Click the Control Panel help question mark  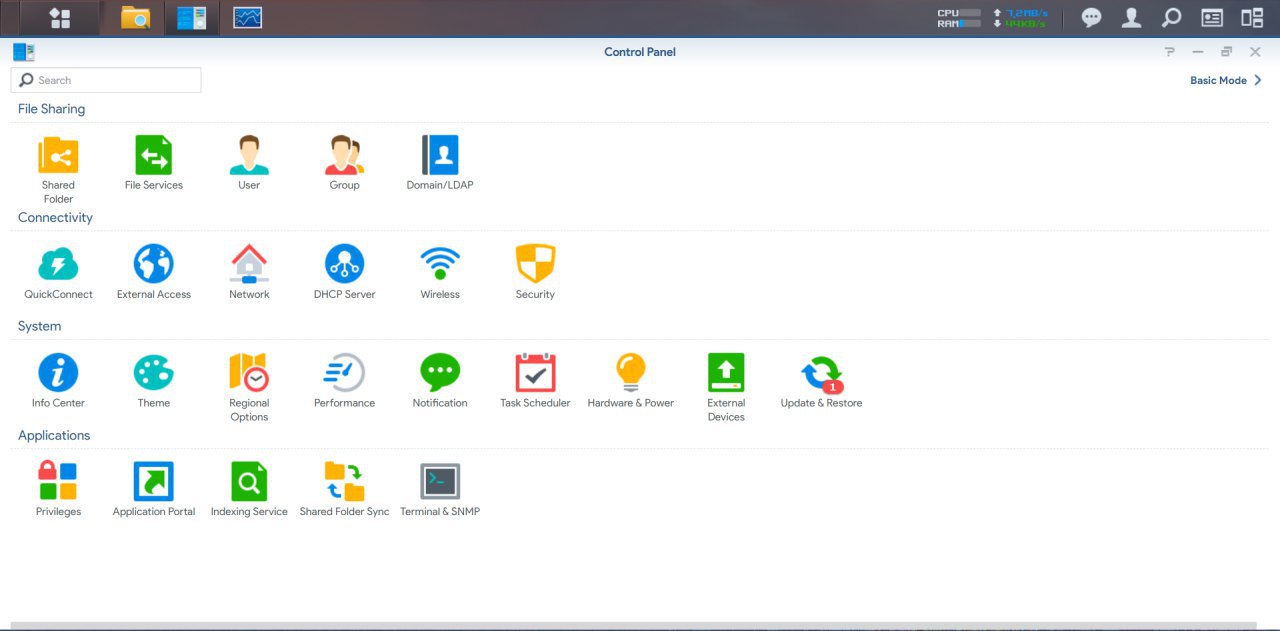coord(1169,52)
